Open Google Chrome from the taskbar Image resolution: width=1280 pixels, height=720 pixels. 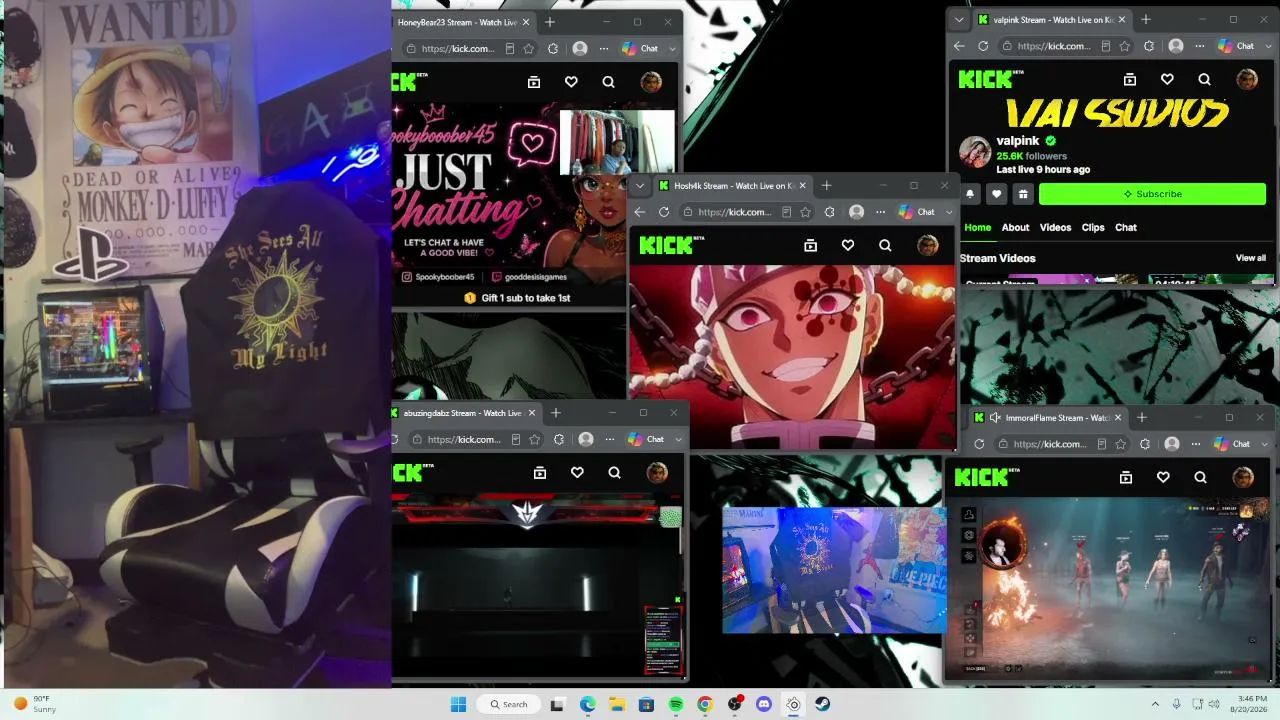705,704
